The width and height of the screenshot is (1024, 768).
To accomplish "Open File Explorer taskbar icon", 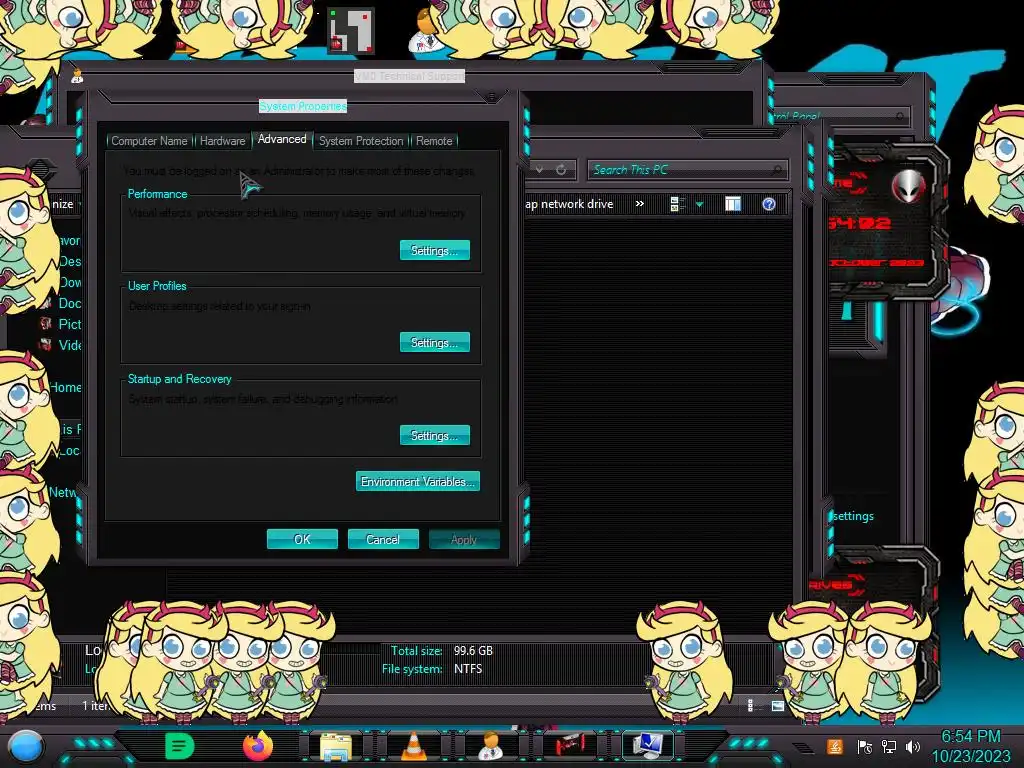I will 336,747.
